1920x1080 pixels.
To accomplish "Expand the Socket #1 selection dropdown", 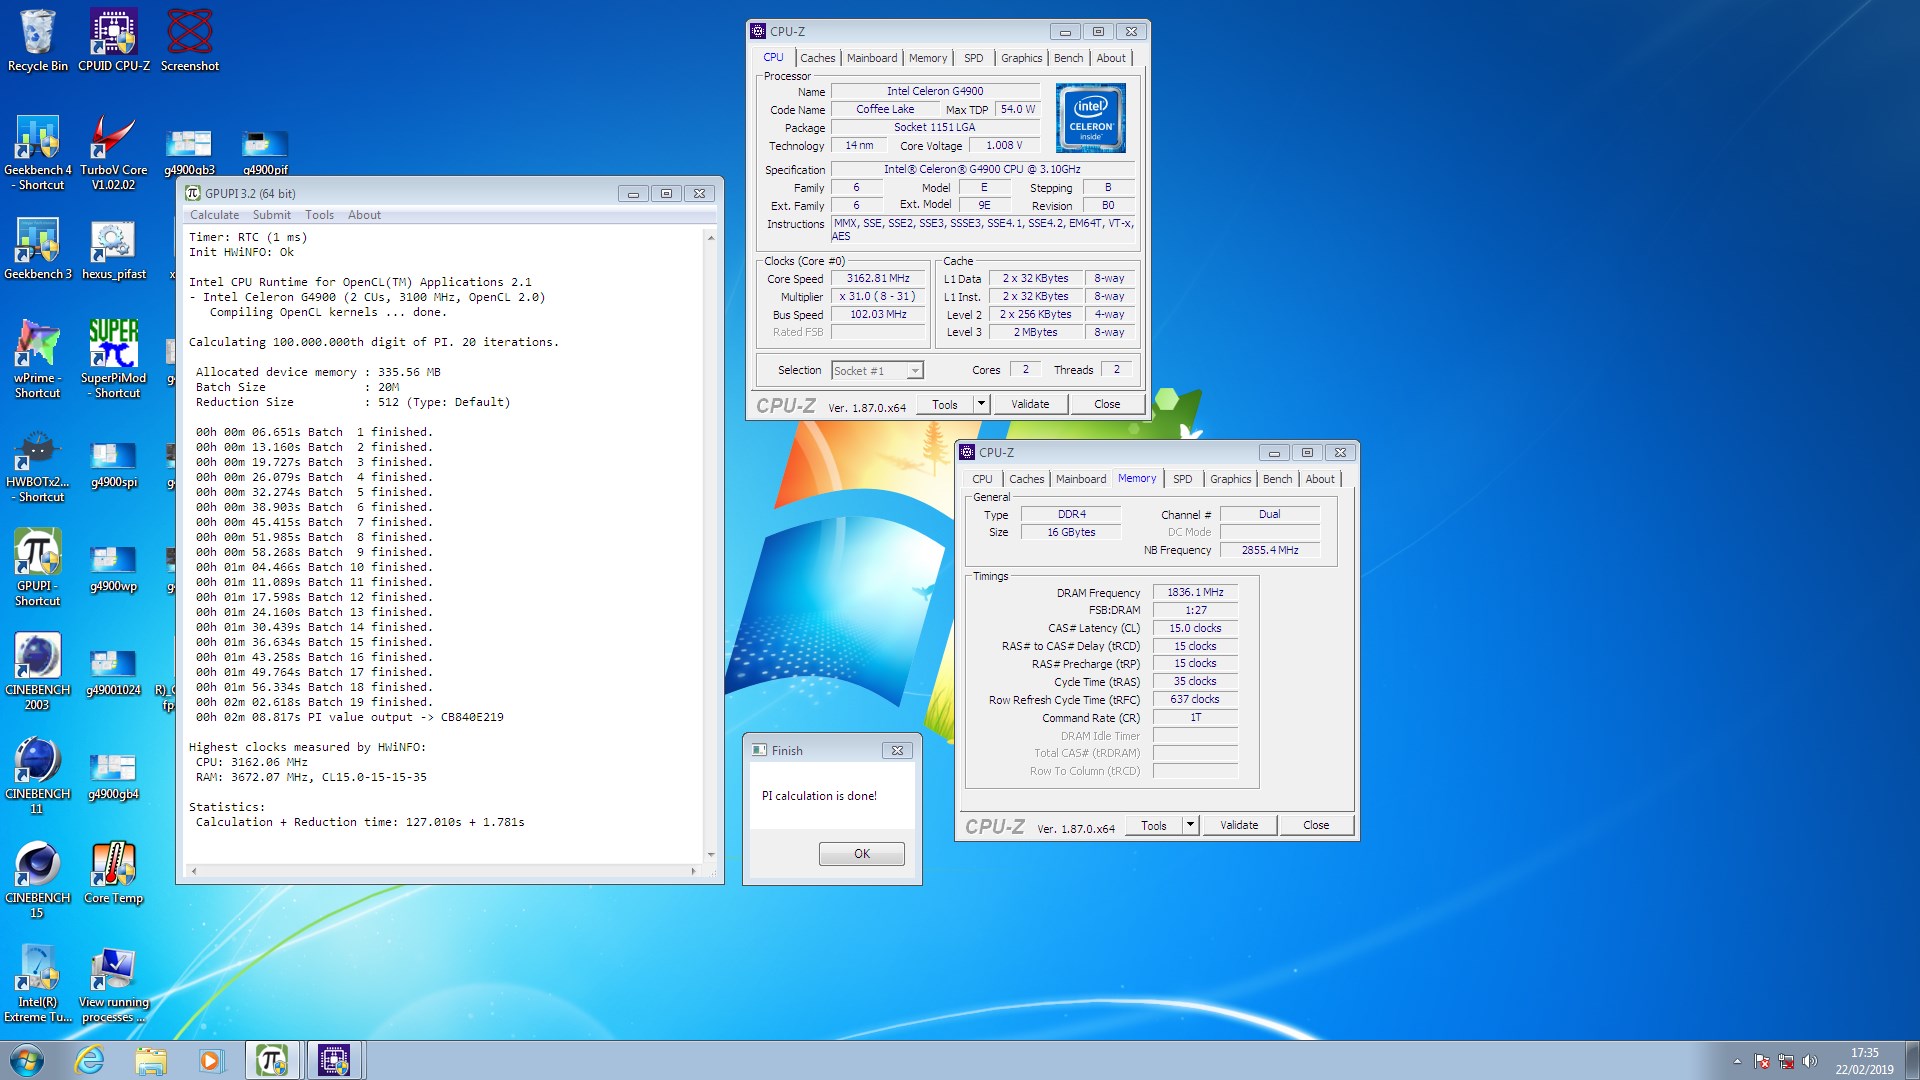I will tap(914, 371).
